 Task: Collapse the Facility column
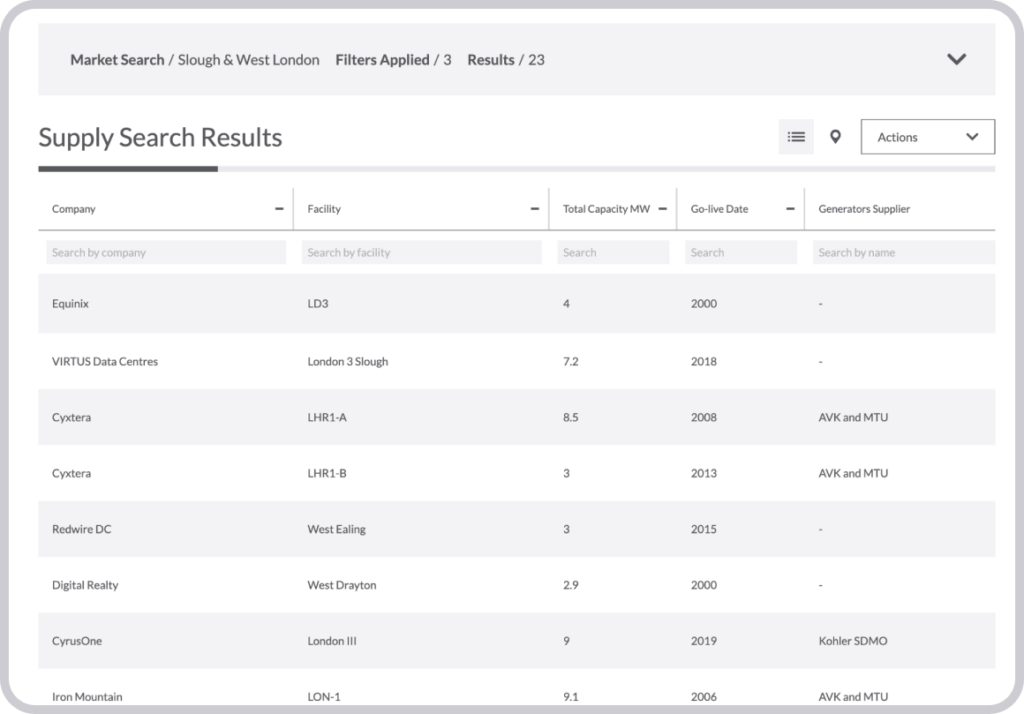[x=536, y=208]
